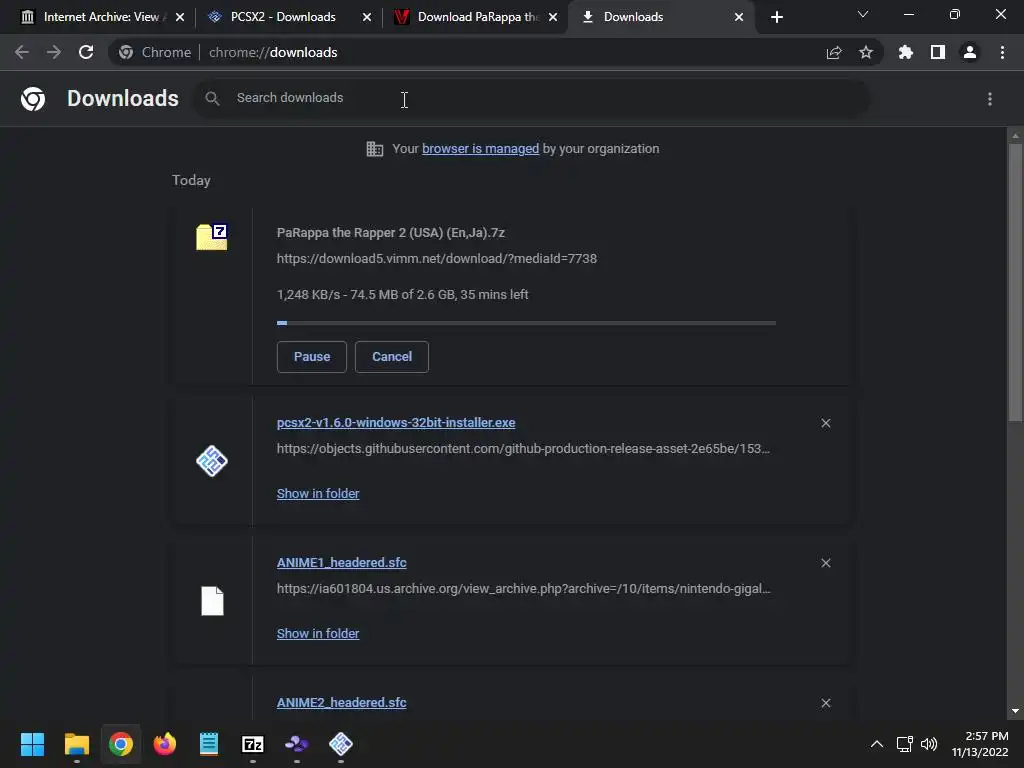Cancel the PaRappa download

[x=392, y=357]
